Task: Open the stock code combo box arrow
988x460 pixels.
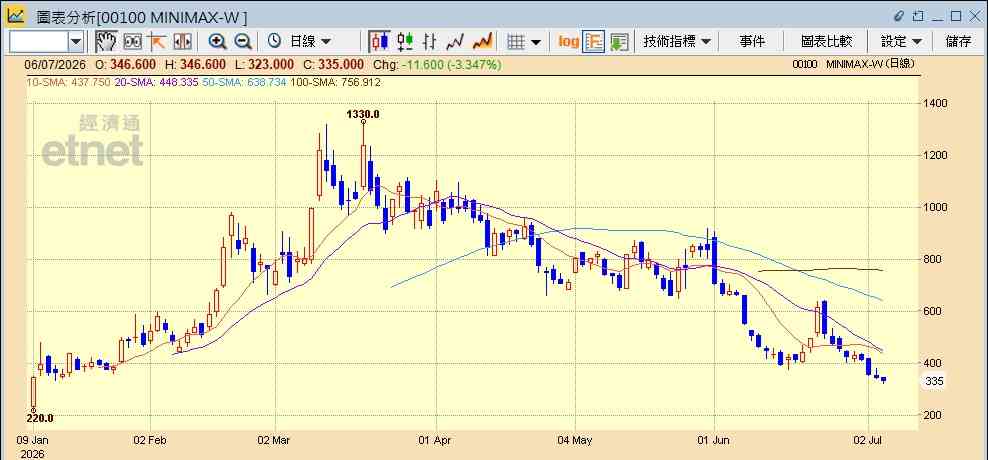Action: [x=76, y=42]
